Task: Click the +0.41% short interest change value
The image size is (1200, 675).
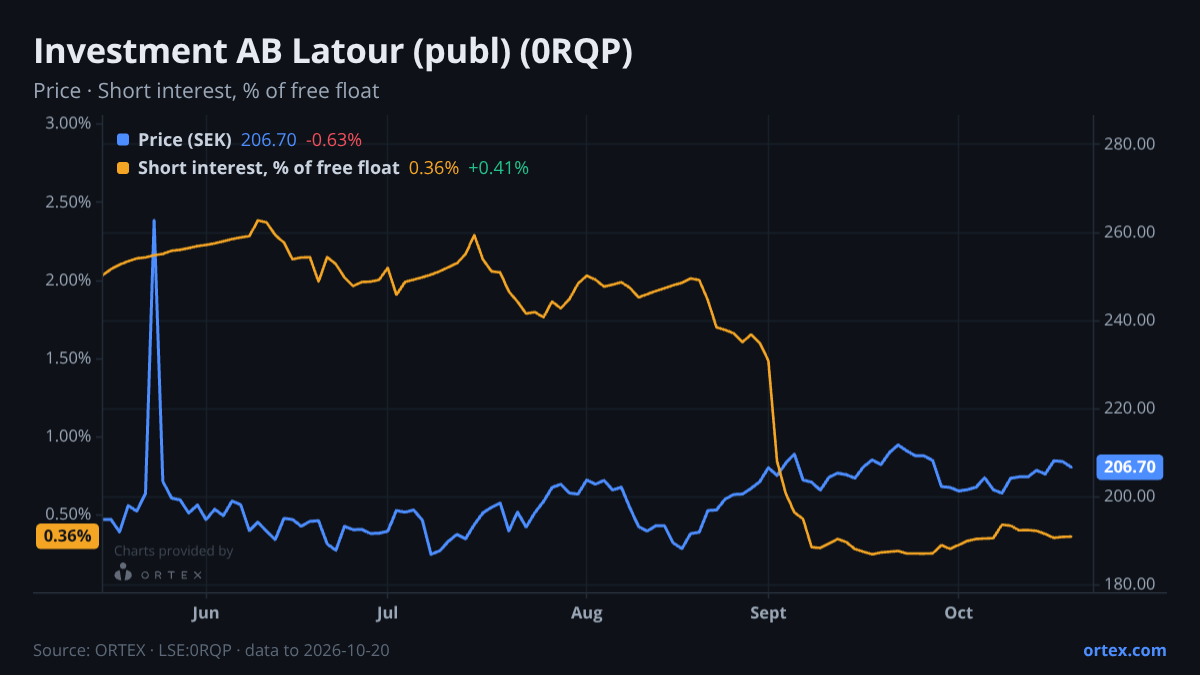Action: (498, 168)
